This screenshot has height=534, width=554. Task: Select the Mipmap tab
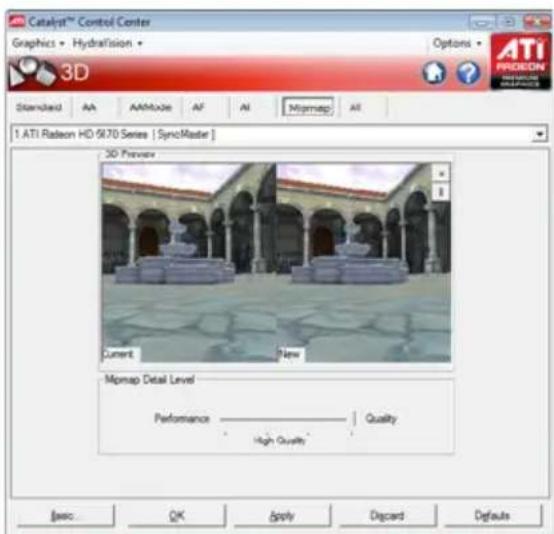pos(308,107)
